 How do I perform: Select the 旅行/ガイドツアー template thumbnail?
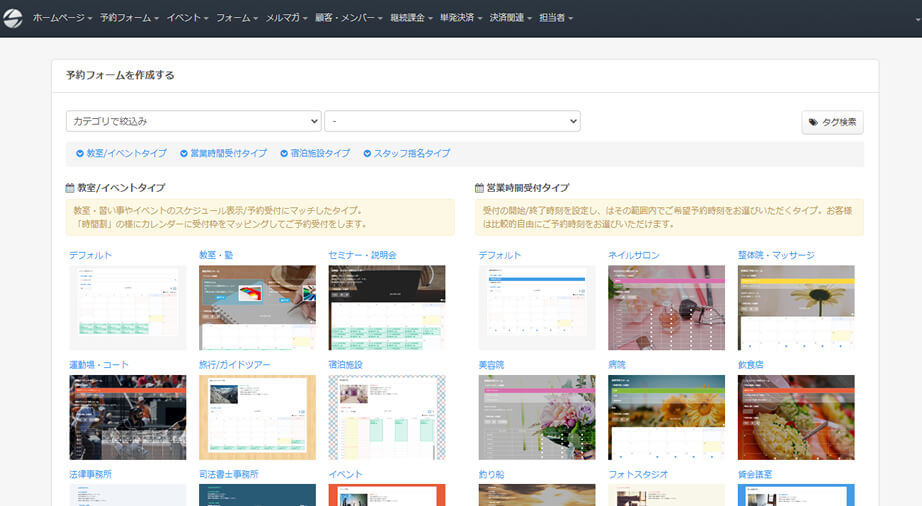(257, 417)
